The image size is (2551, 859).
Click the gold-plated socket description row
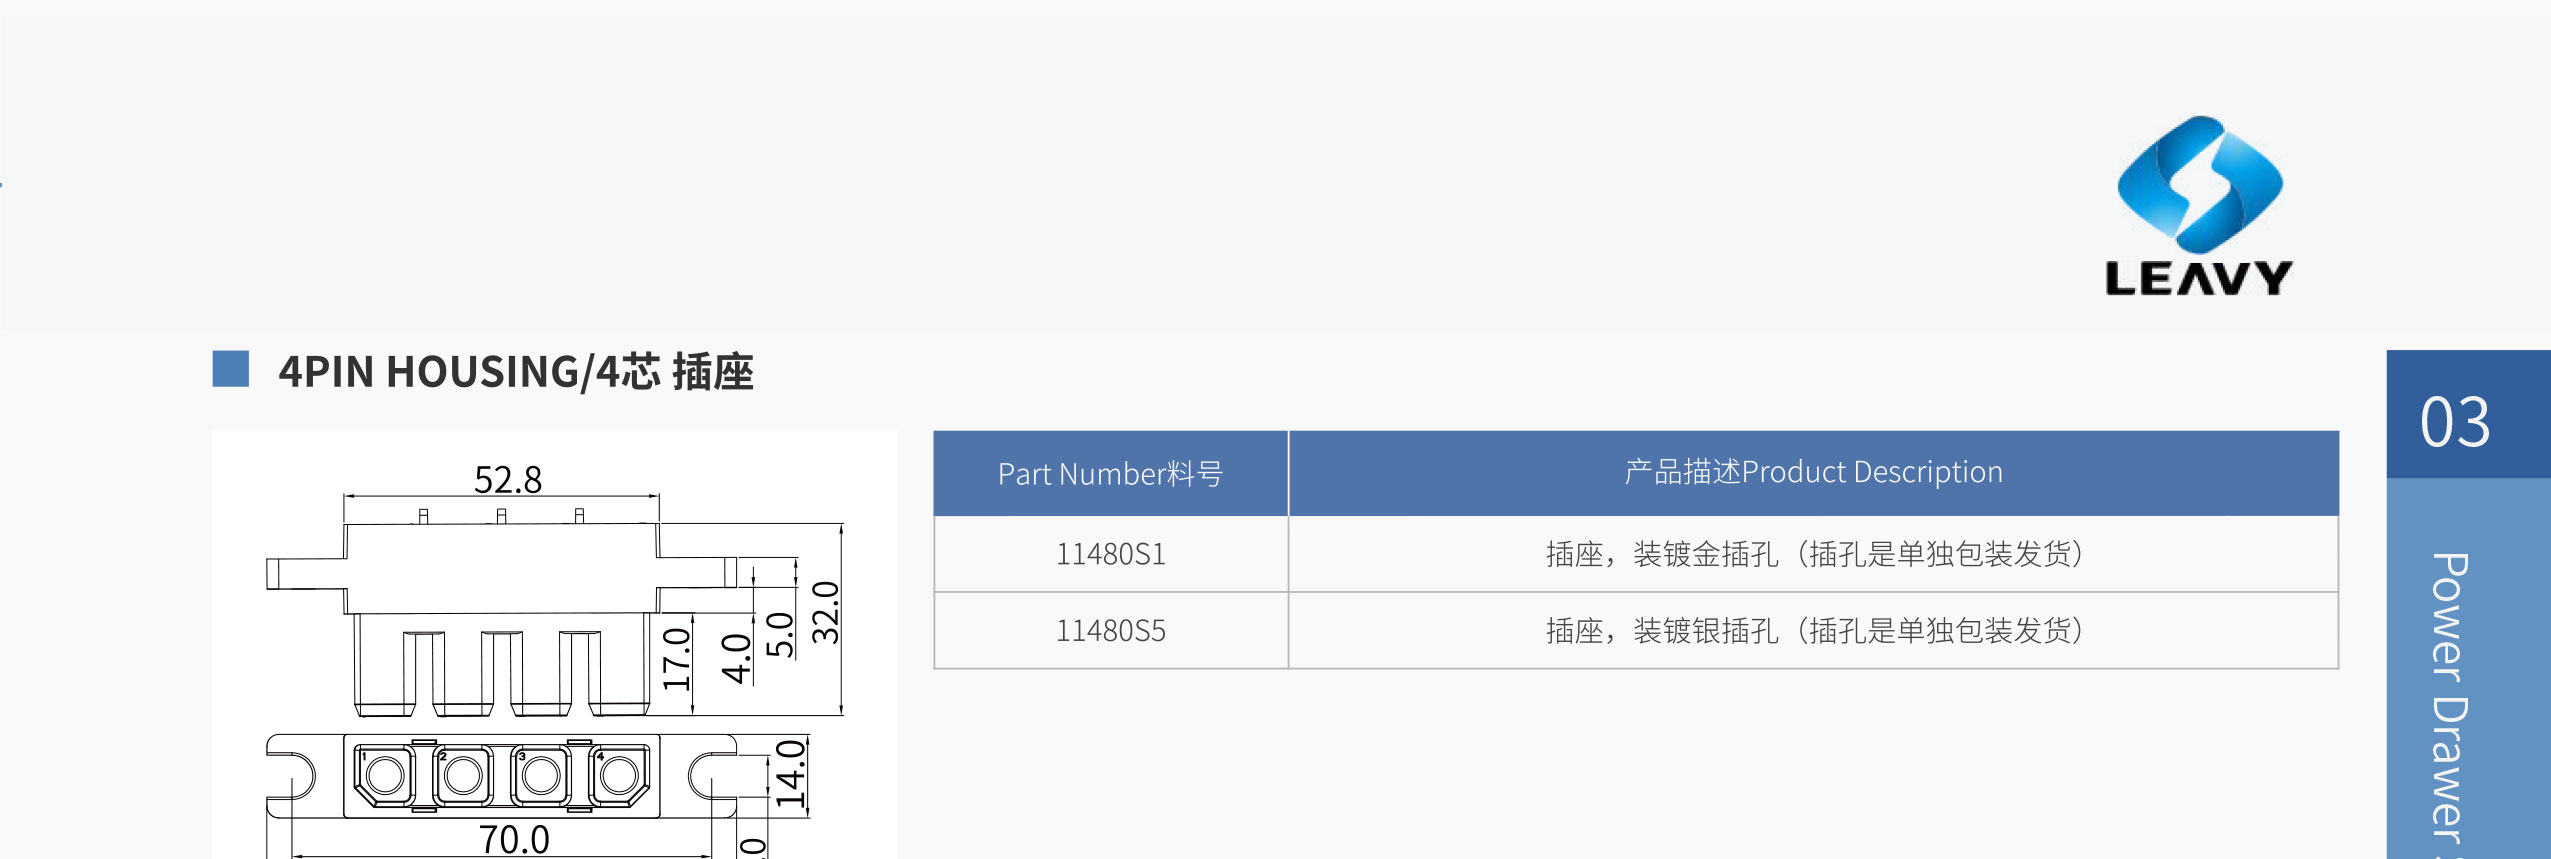(x=1813, y=554)
